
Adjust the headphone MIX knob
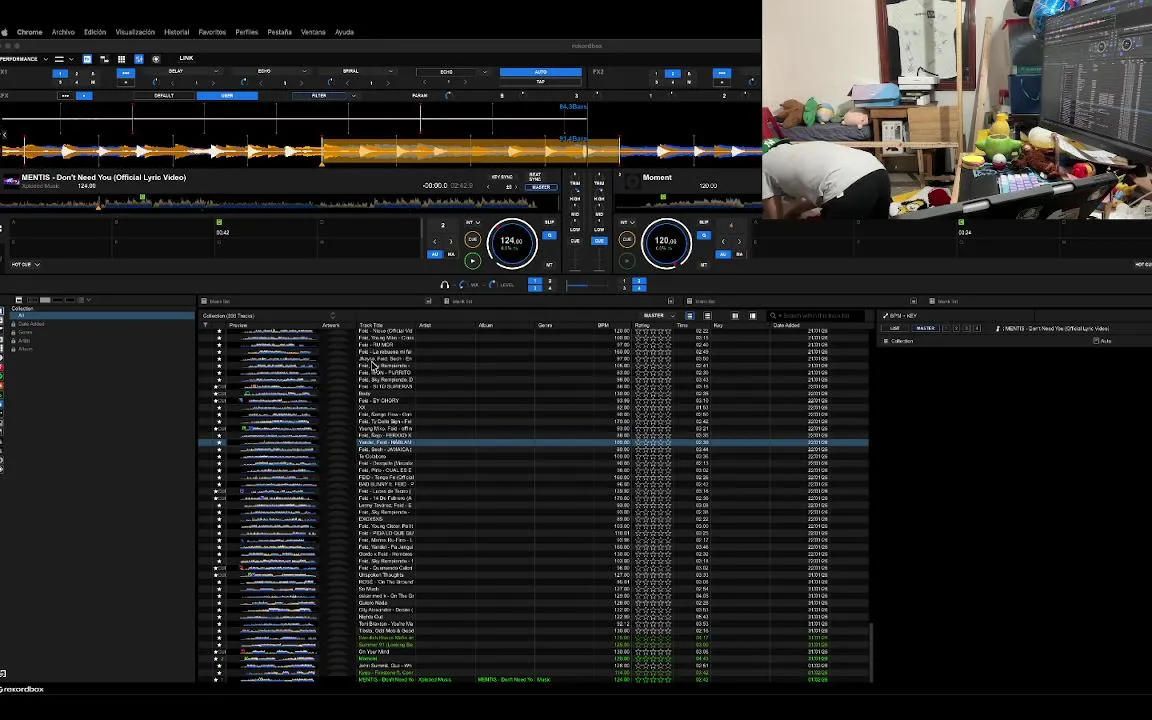pyautogui.click(x=463, y=284)
